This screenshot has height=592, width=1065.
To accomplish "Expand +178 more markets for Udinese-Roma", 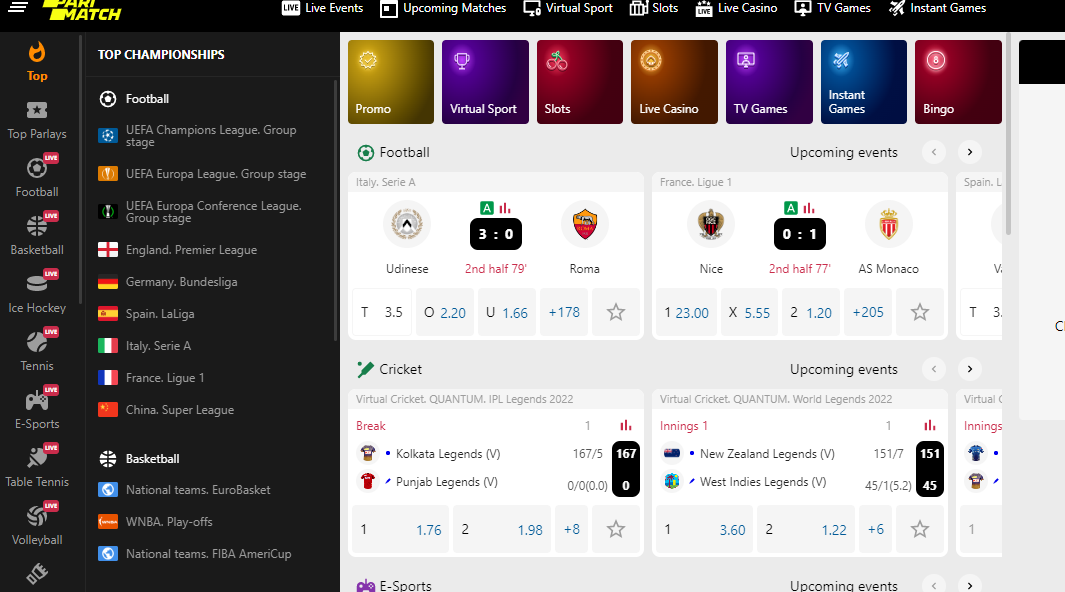I will point(564,312).
